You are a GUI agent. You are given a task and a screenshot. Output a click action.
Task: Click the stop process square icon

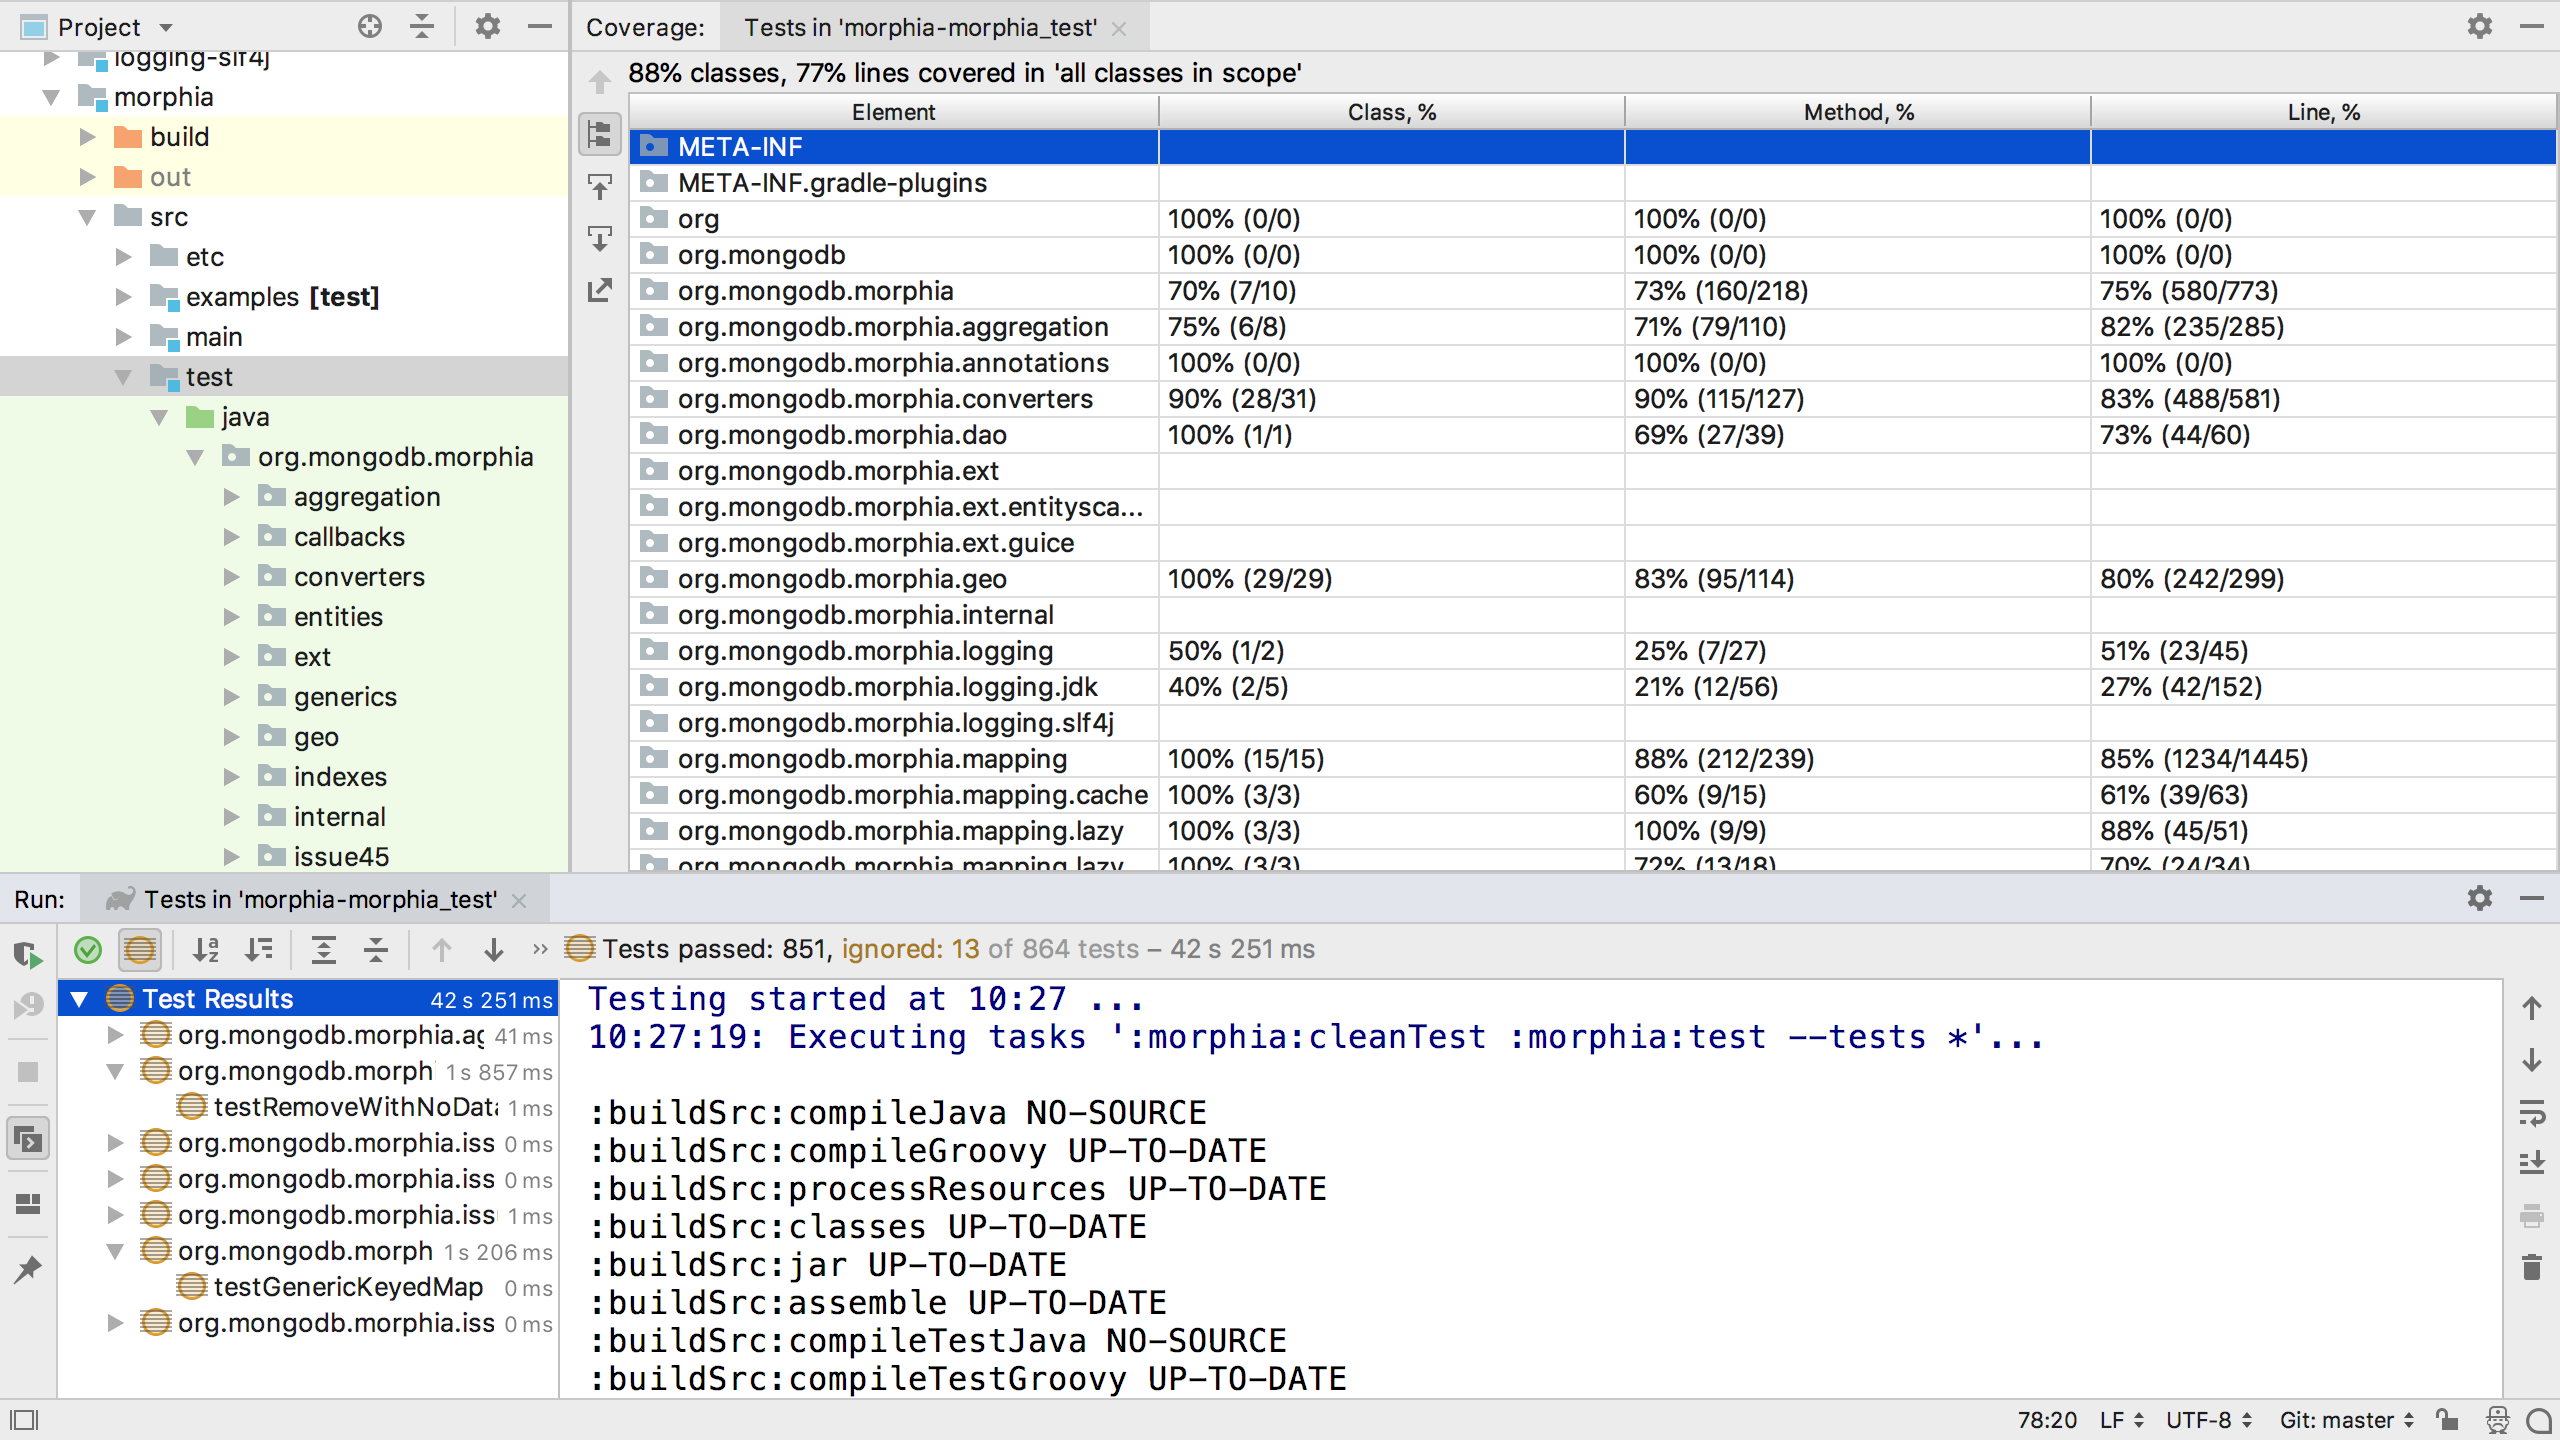pos(28,1072)
